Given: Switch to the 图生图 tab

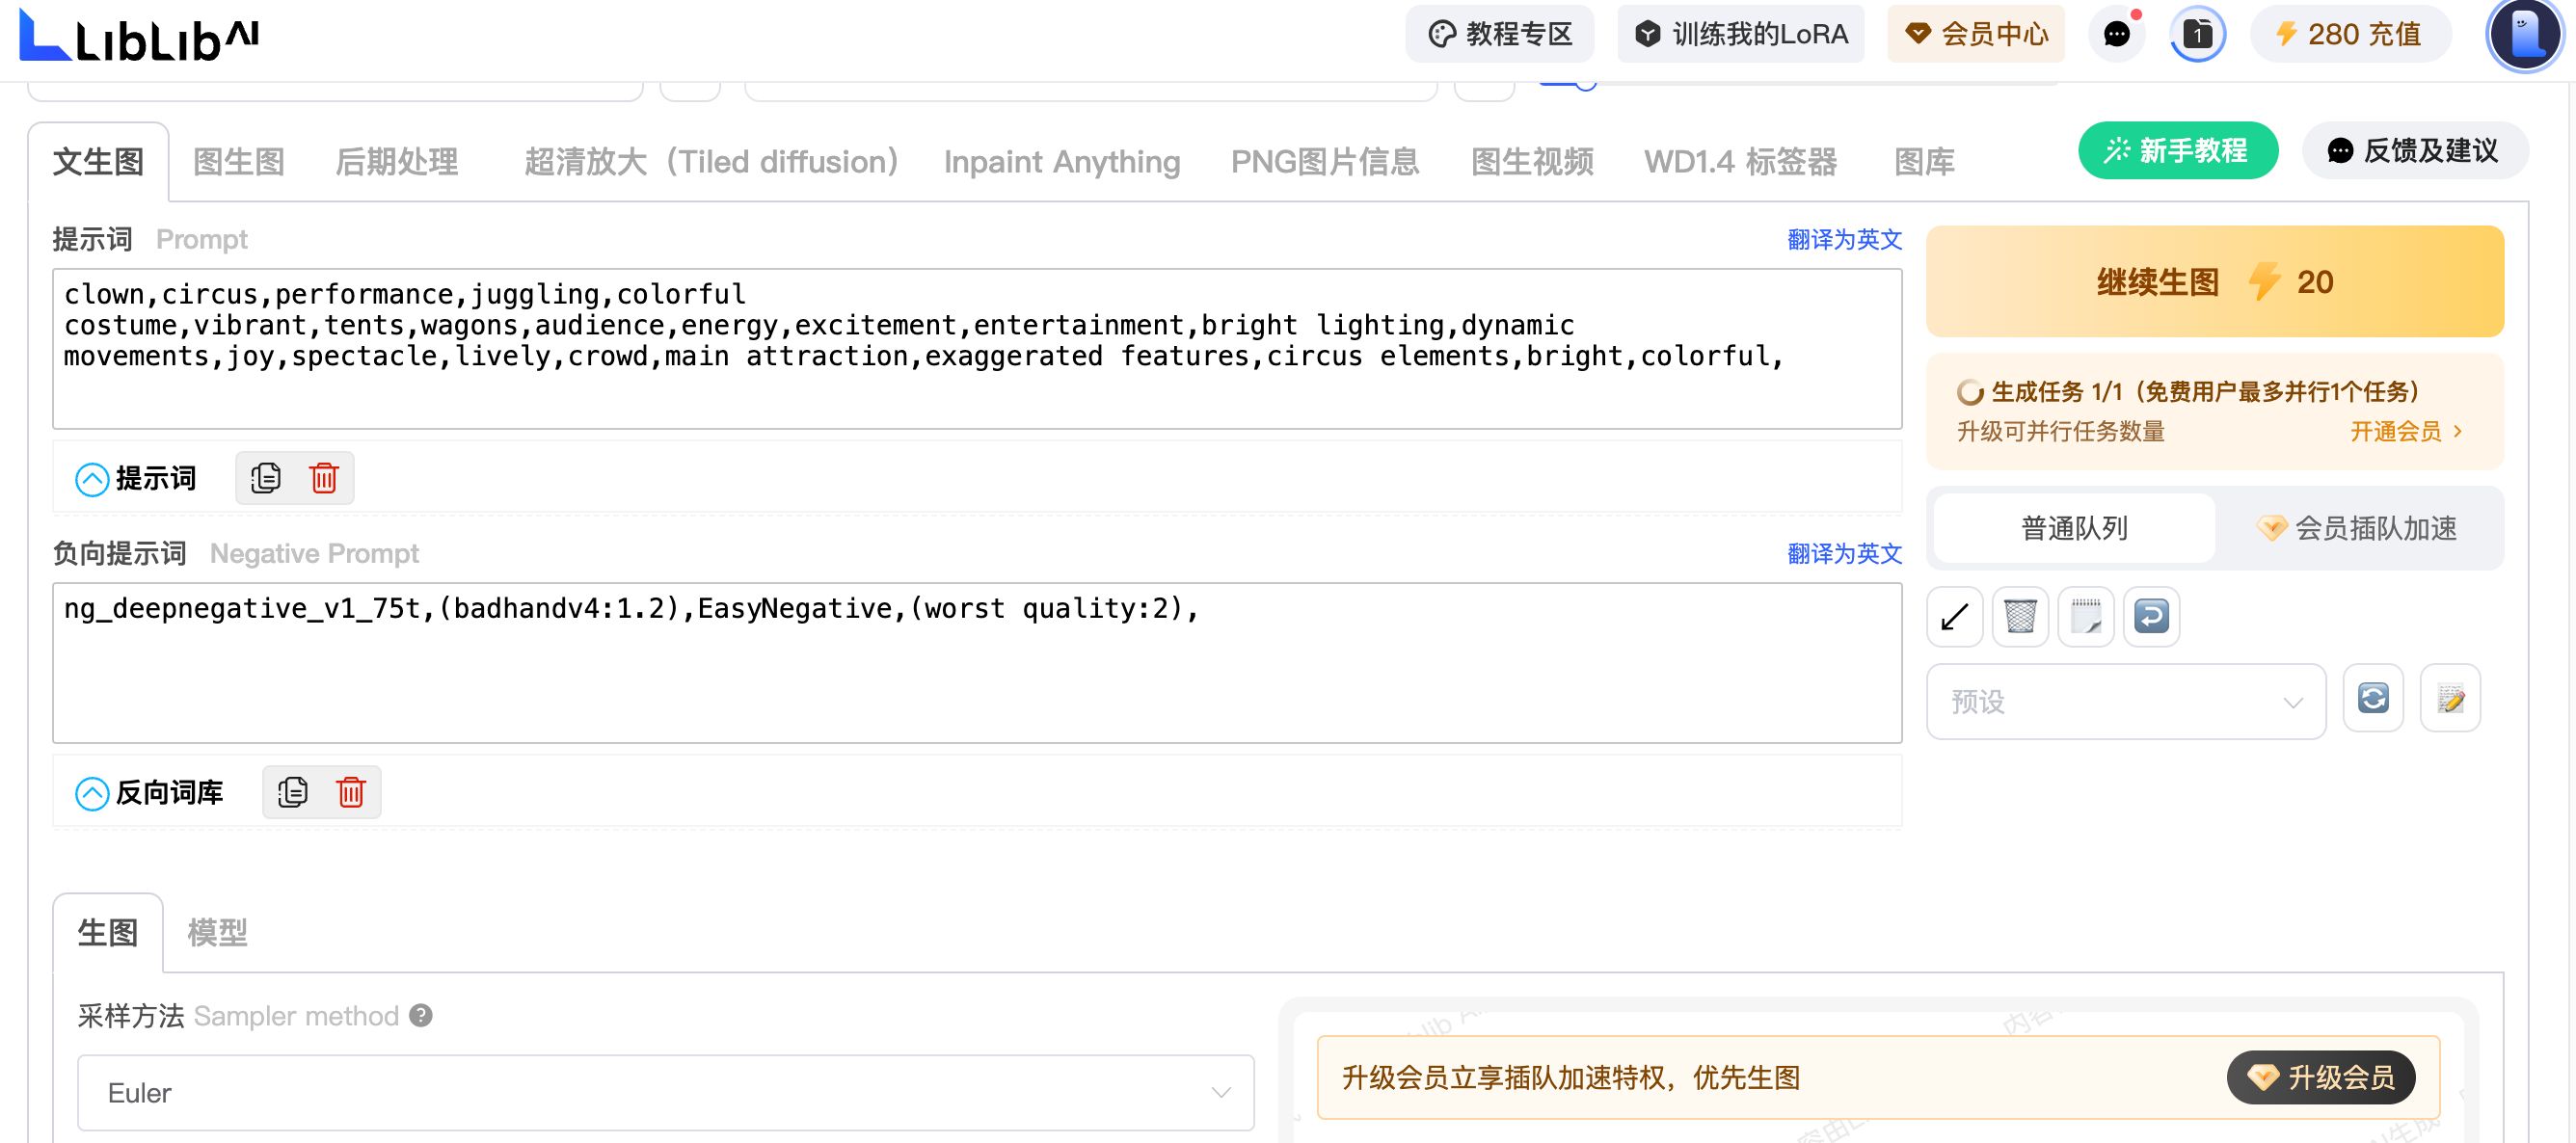Looking at the screenshot, I should [x=238, y=162].
